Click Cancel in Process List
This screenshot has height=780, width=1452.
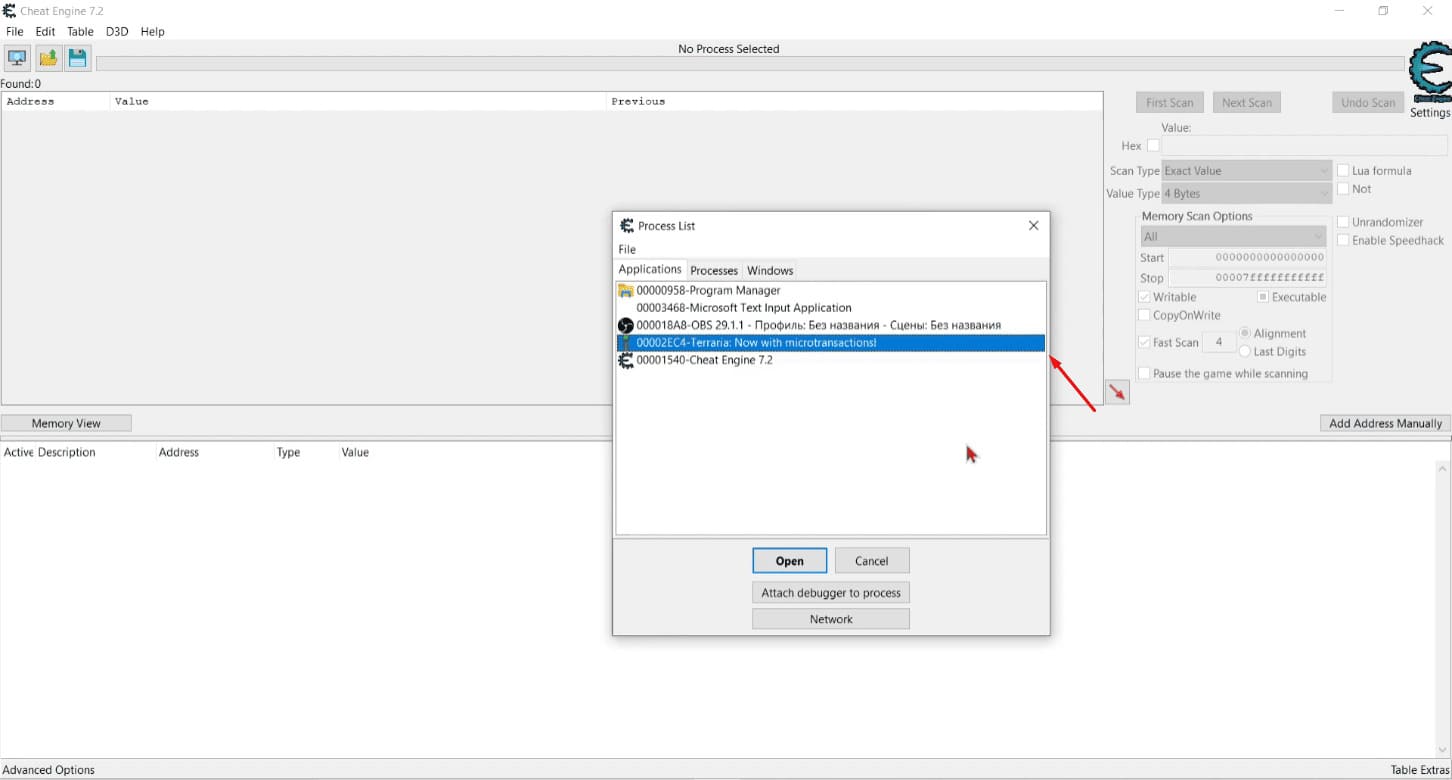(872, 561)
